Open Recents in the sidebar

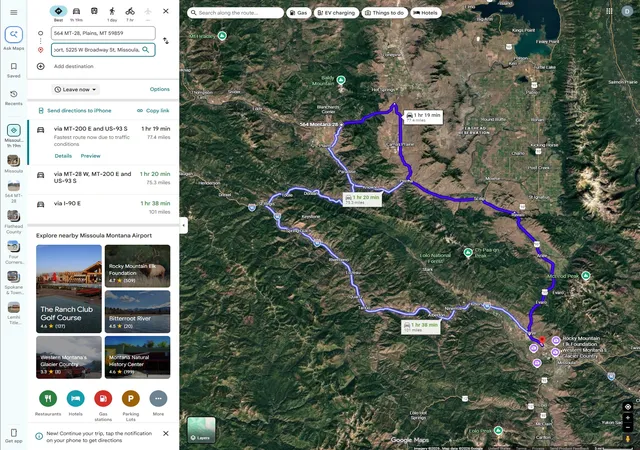point(13,98)
